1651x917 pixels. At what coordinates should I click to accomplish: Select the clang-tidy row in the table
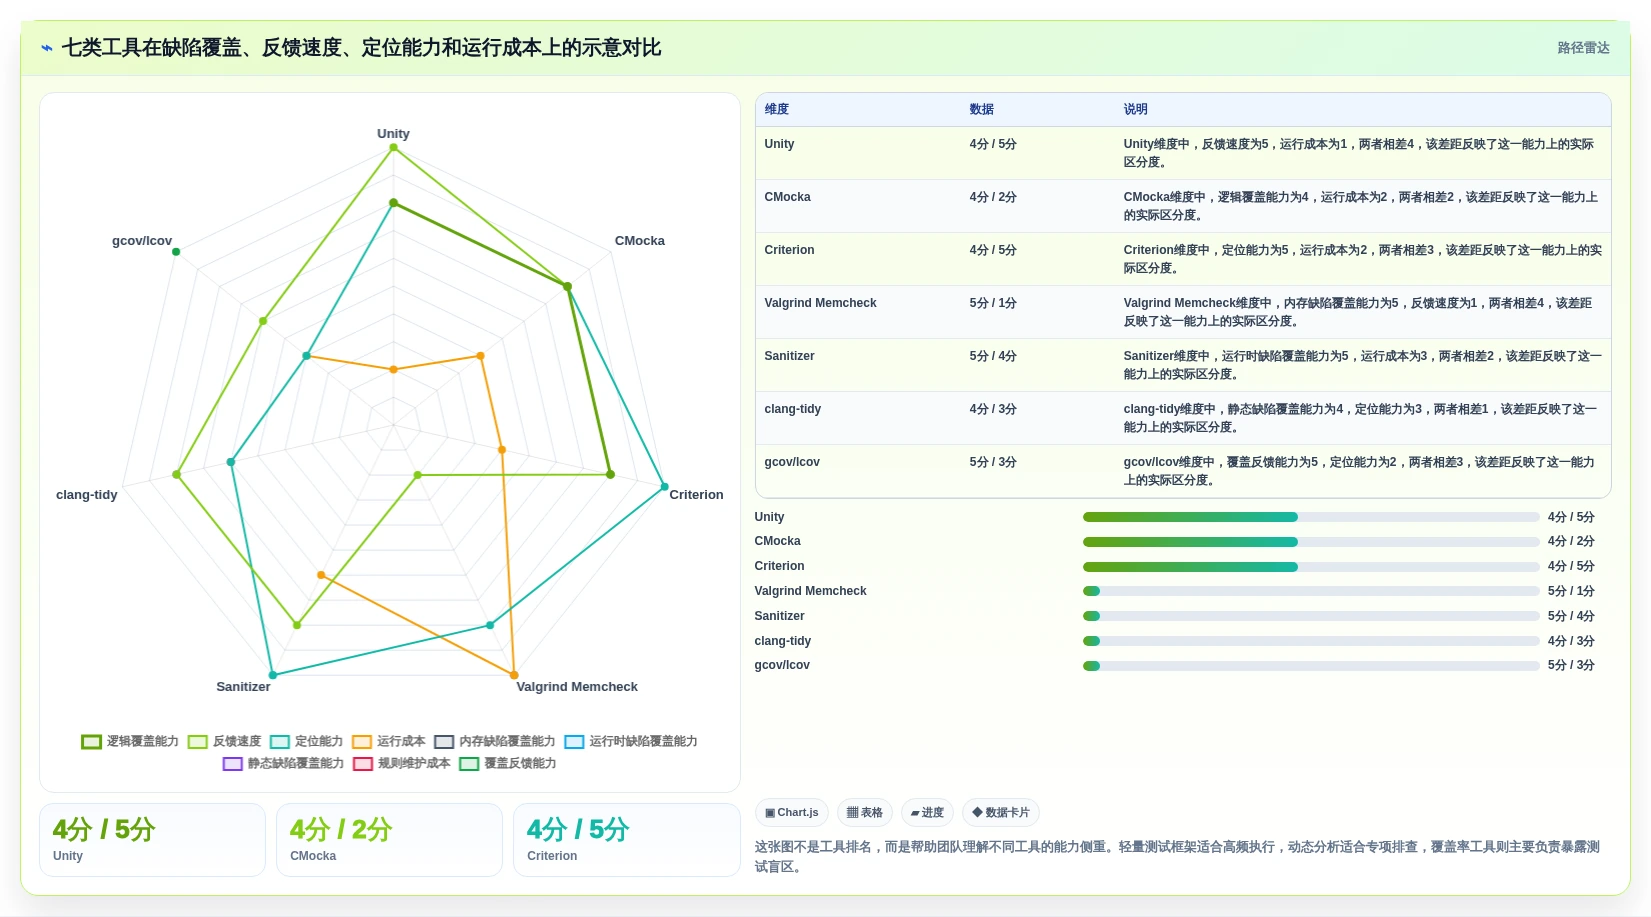[x=1183, y=418]
